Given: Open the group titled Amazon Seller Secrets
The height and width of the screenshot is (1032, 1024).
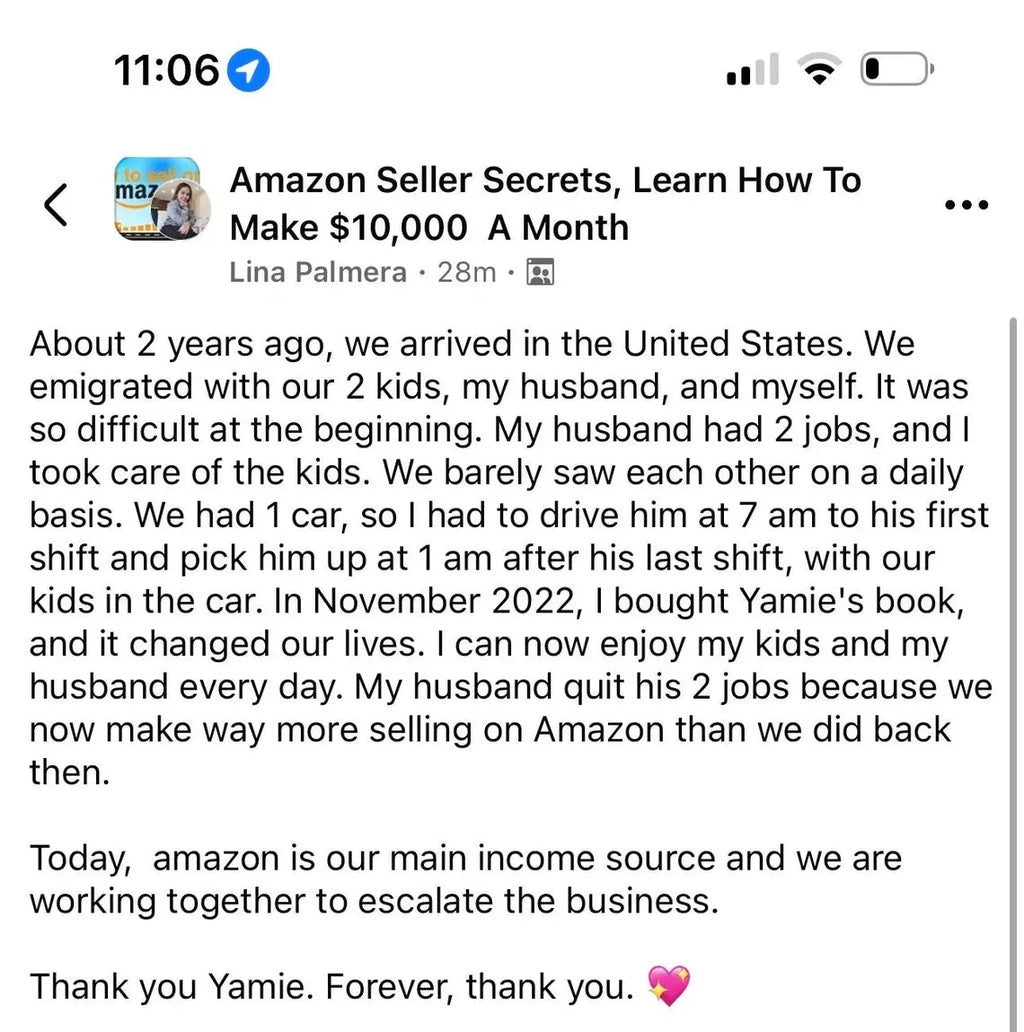Looking at the screenshot, I should coord(546,180).
